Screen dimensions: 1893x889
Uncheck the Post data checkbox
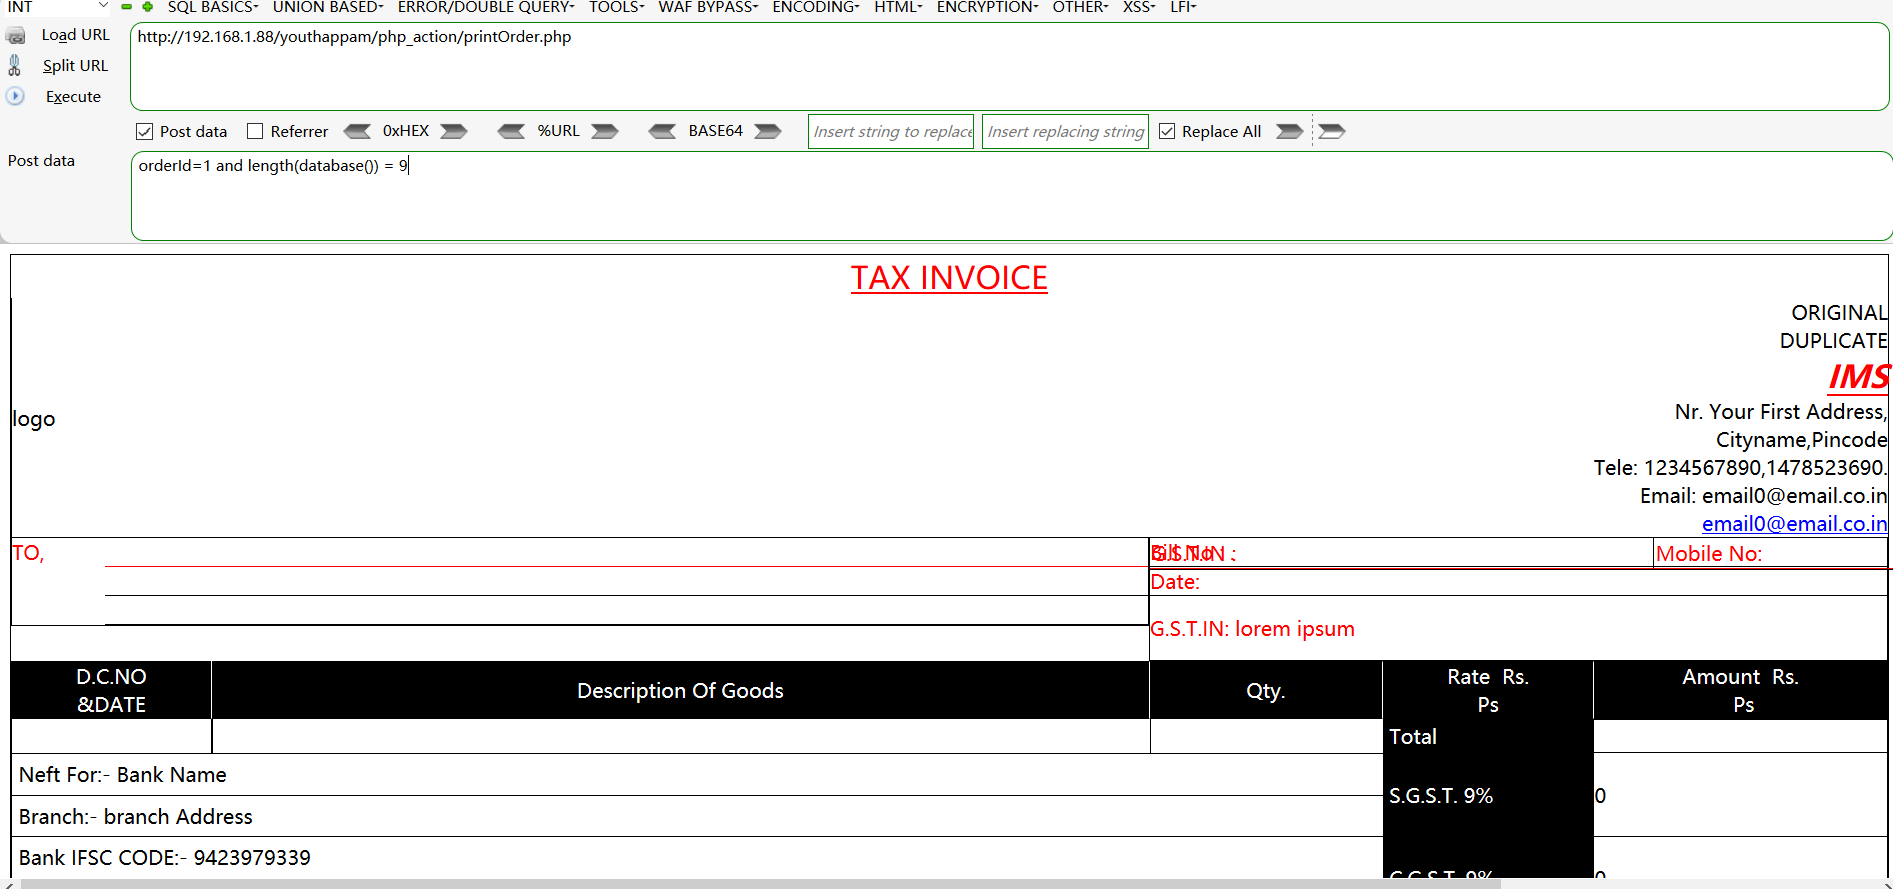click(x=144, y=131)
